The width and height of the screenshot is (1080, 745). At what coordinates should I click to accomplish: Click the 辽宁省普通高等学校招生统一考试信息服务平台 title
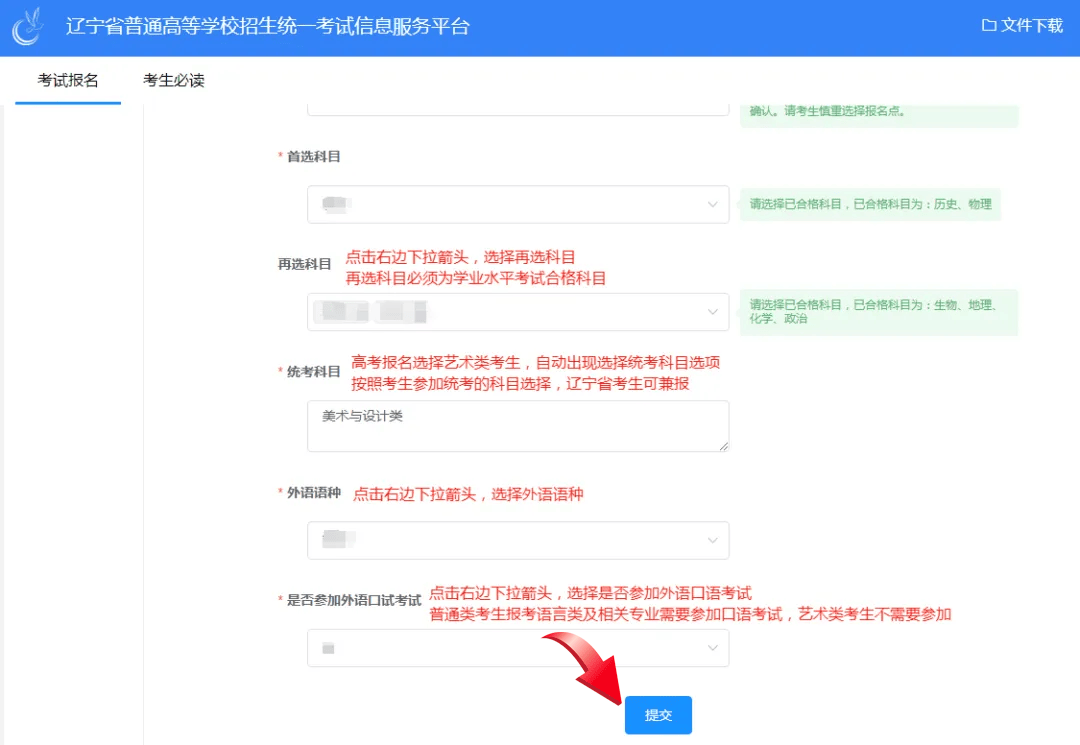coord(267,27)
